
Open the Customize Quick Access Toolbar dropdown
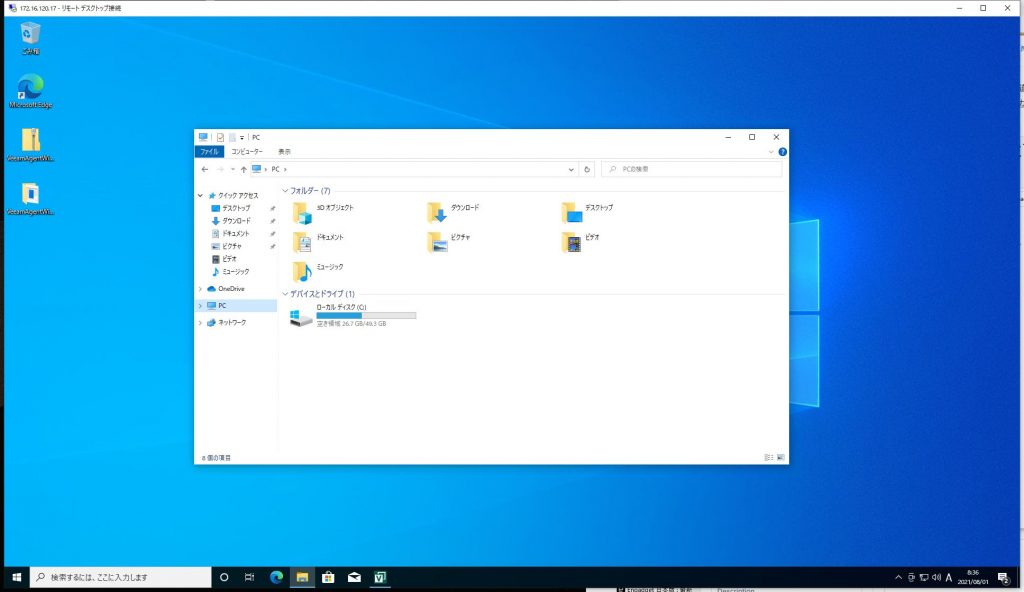pyautogui.click(x=242, y=138)
